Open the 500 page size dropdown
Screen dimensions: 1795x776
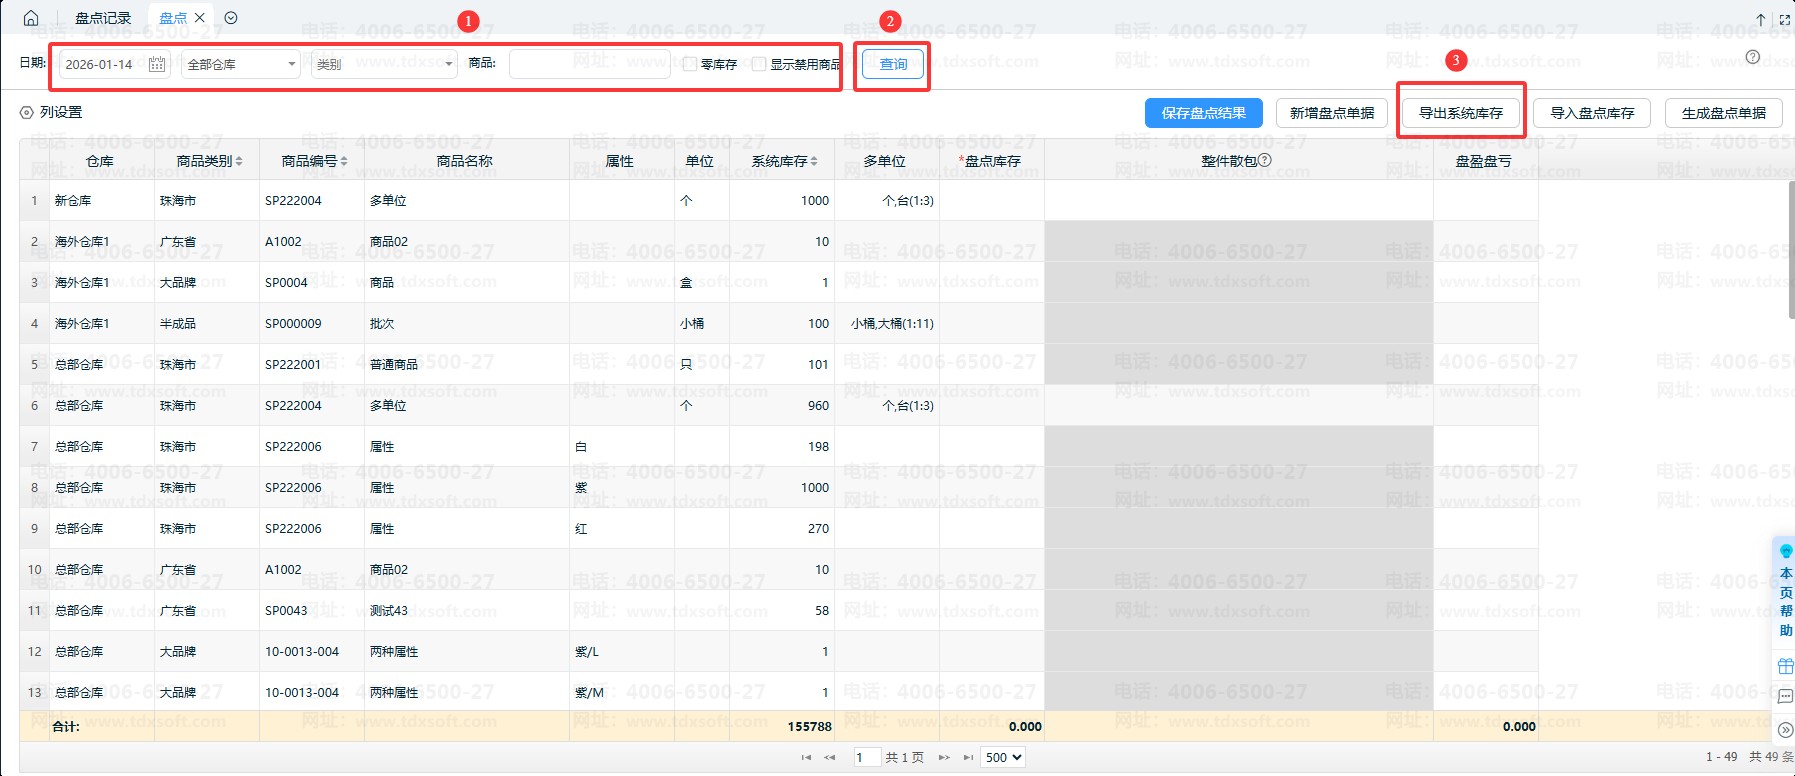coord(1003,757)
